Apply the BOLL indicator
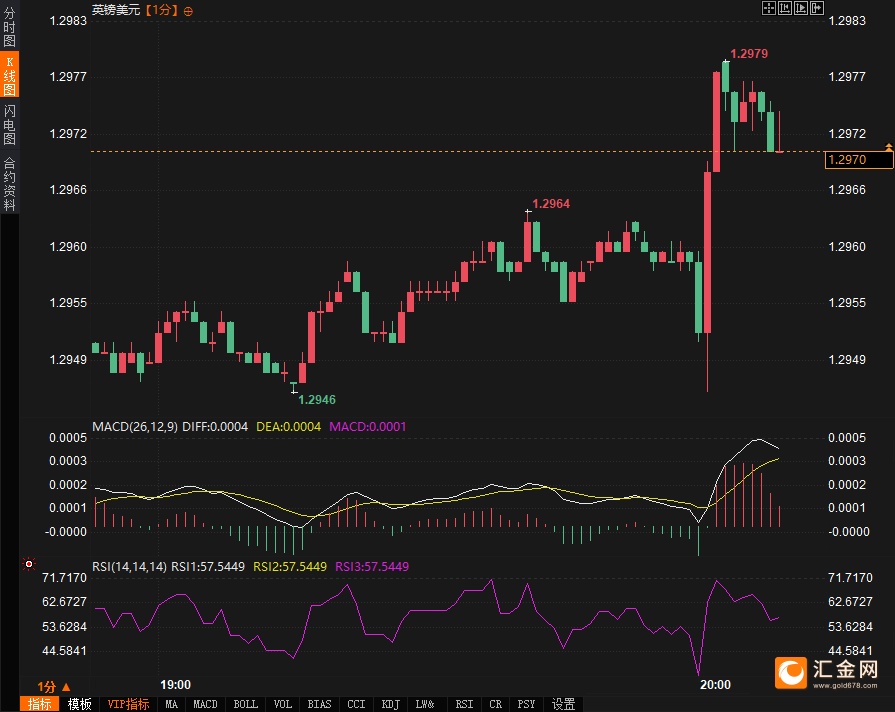 point(245,704)
